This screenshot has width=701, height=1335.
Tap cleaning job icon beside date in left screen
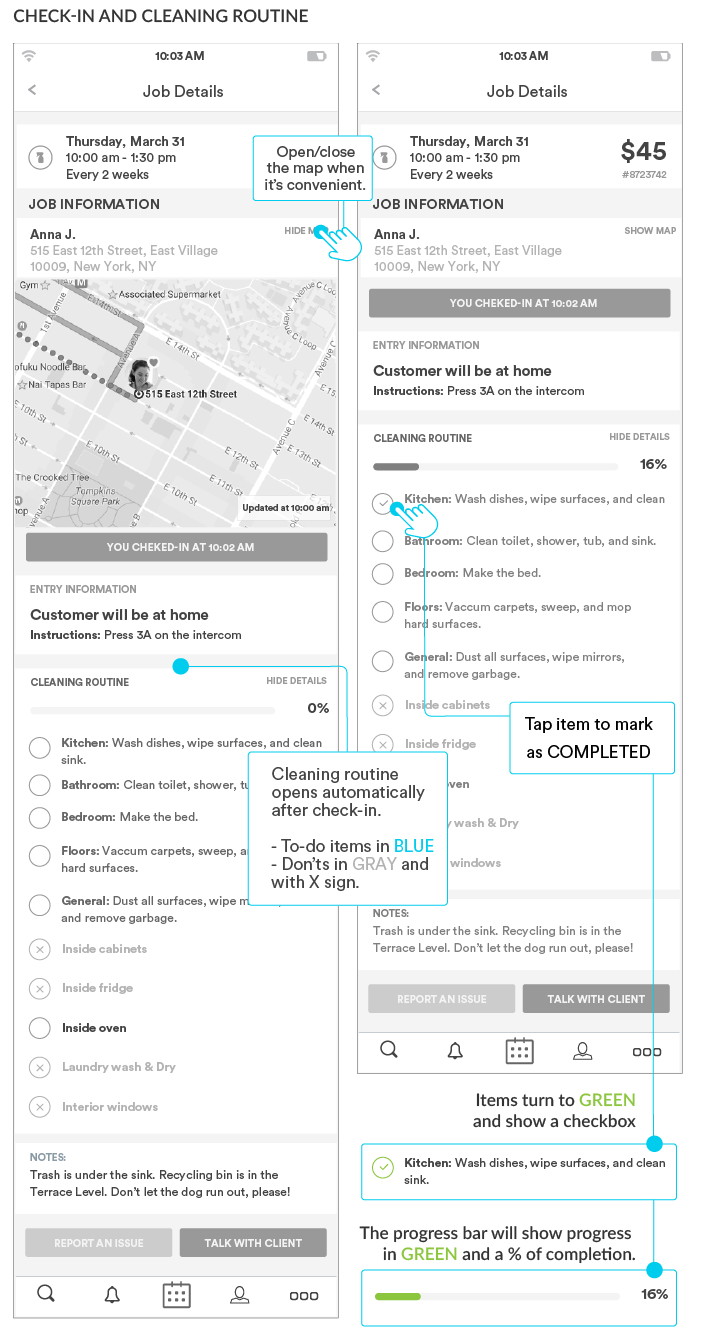(41, 157)
